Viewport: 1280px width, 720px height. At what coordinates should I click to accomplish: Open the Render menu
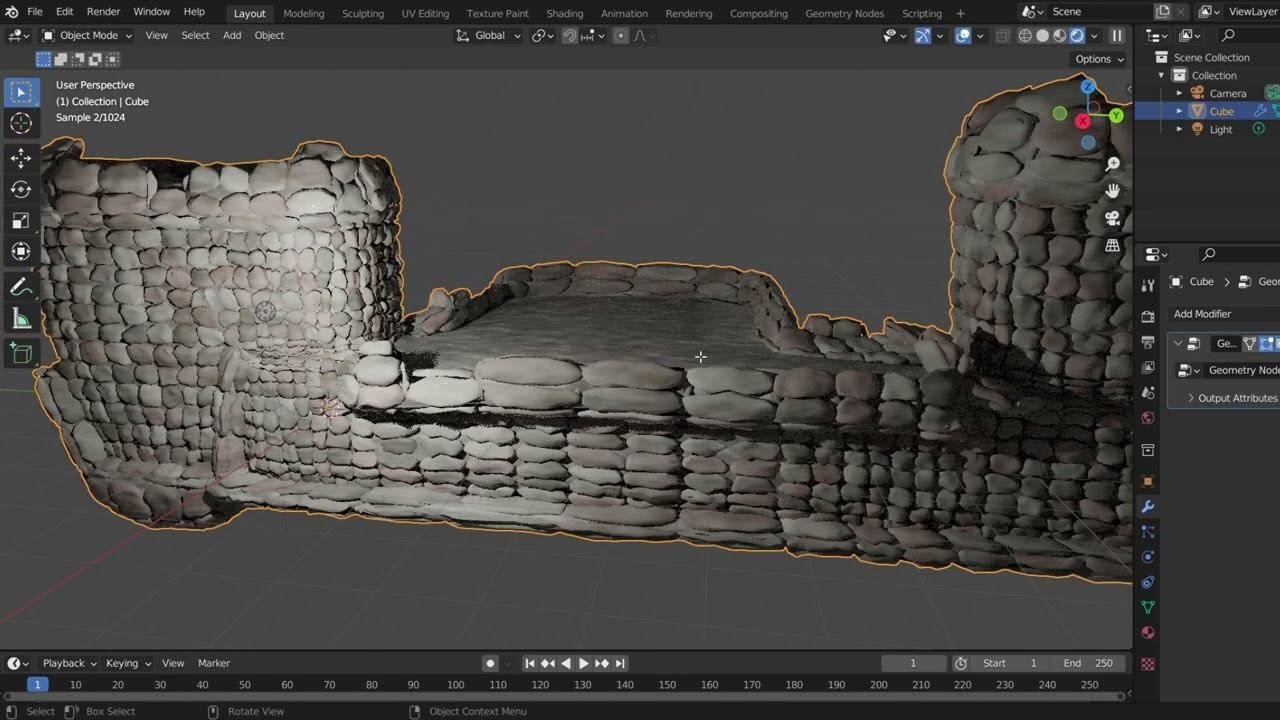[x=103, y=12]
